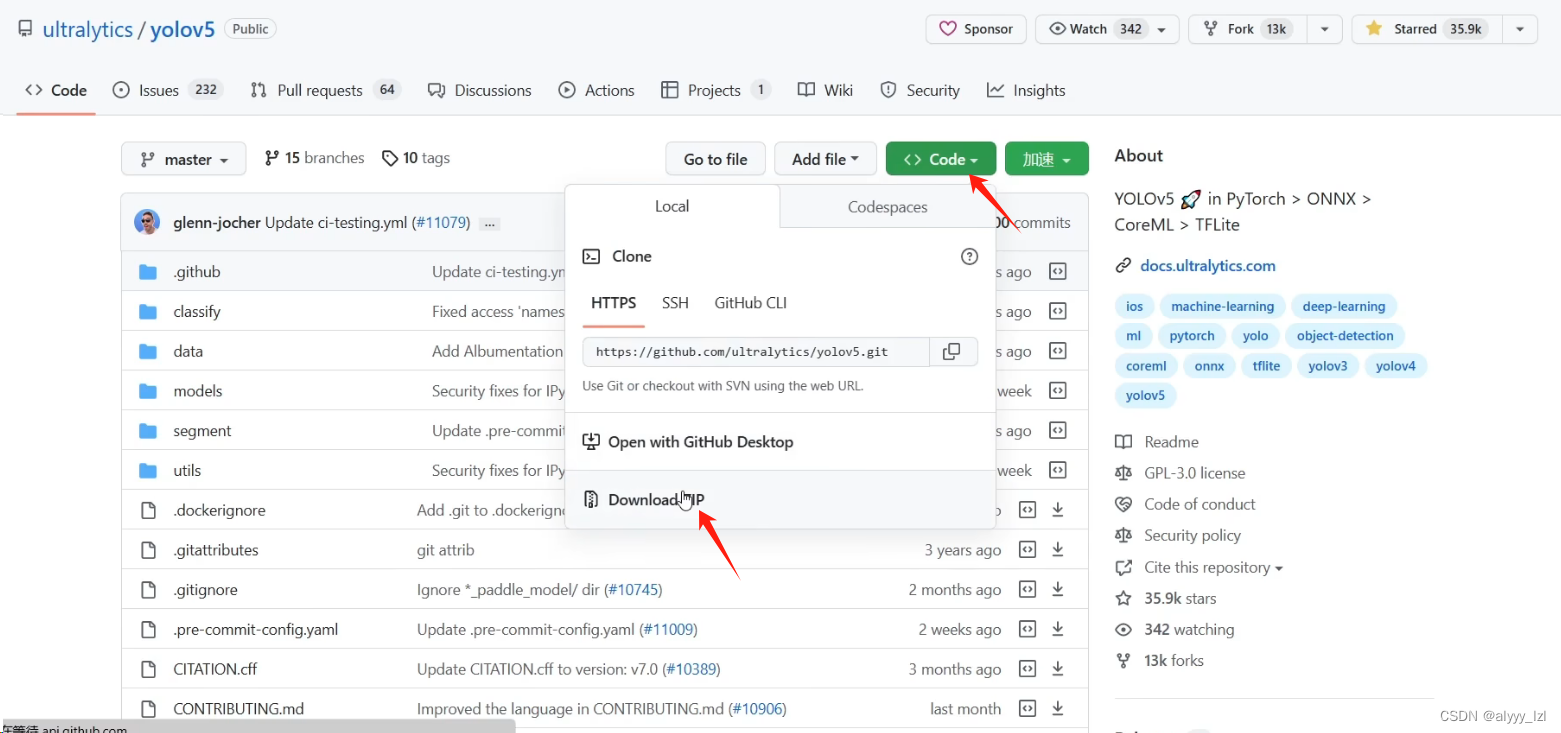Open the 13k forks link
This screenshot has height=733, width=1561.
tap(1174, 660)
